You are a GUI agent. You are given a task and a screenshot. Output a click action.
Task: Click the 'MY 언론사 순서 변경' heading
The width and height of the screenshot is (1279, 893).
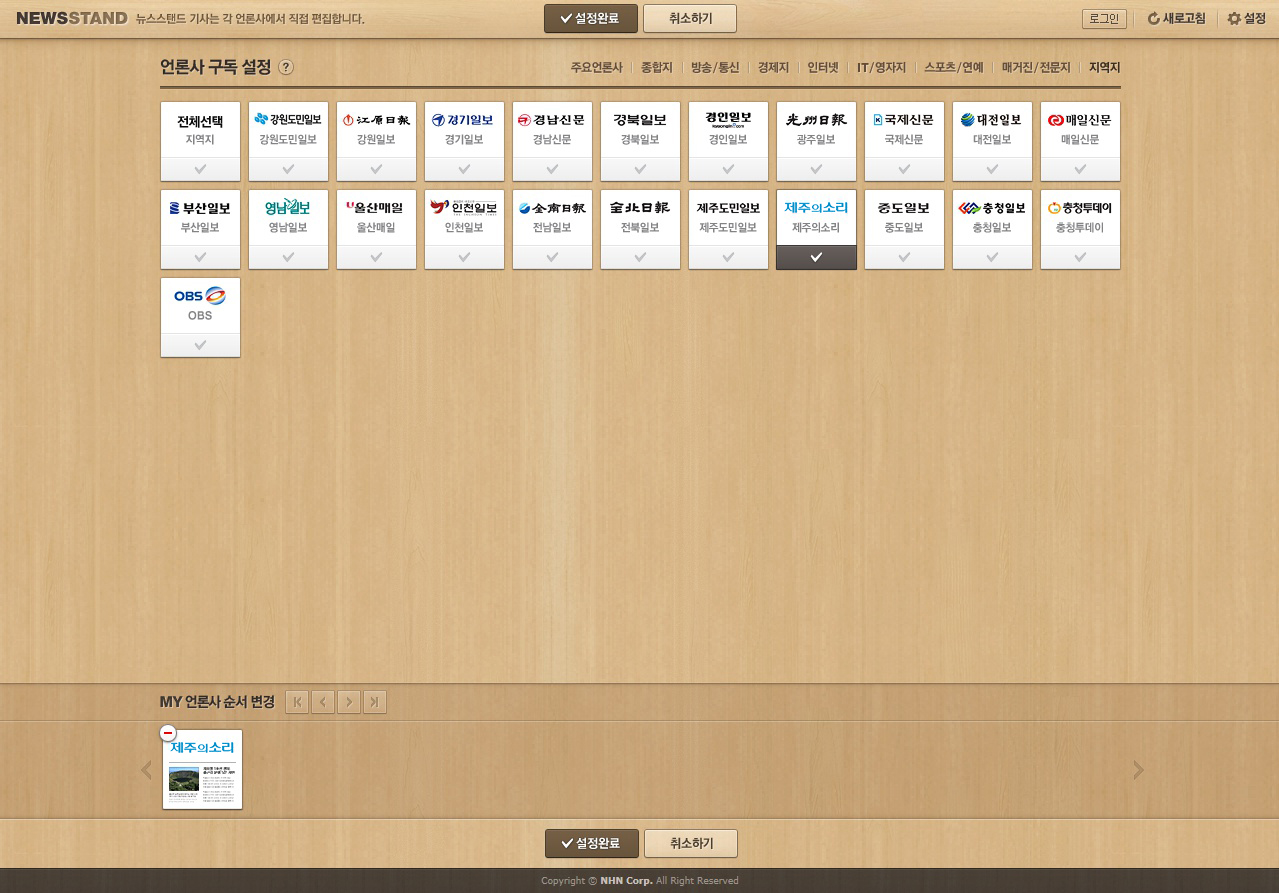pyautogui.click(x=217, y=702)
